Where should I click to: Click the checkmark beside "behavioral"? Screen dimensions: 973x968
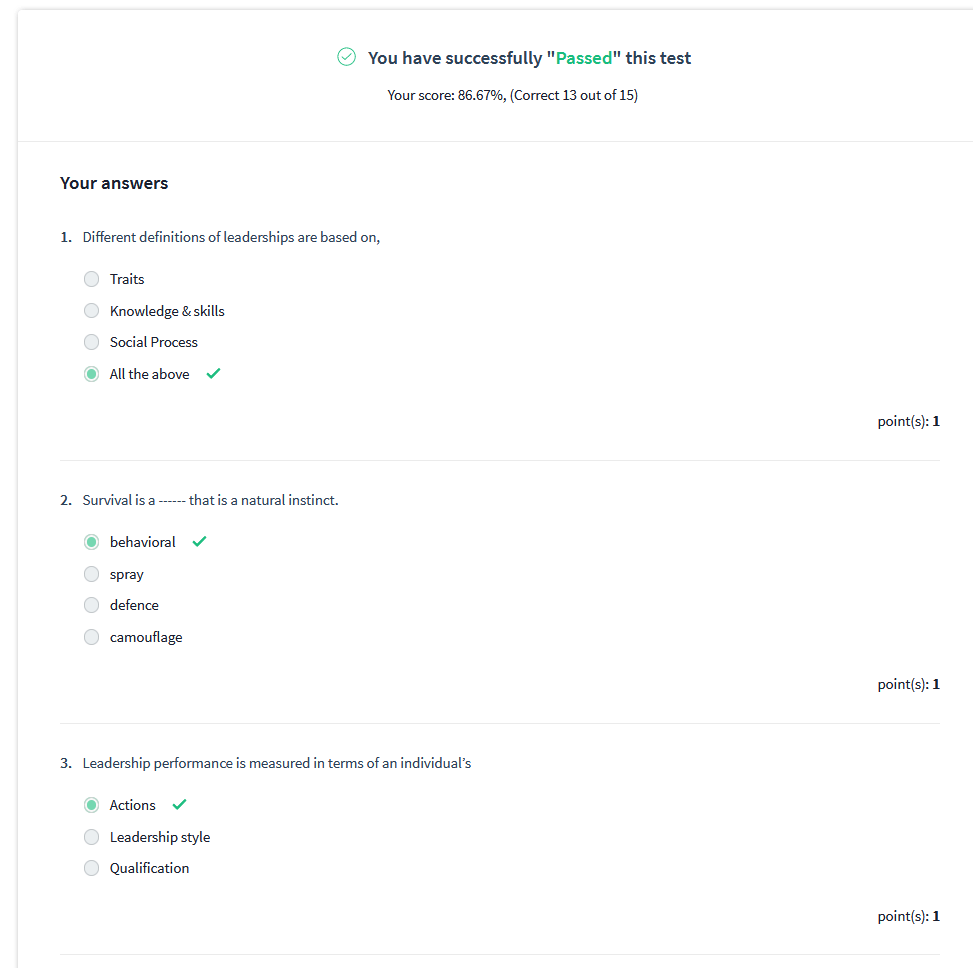point(199,541)
